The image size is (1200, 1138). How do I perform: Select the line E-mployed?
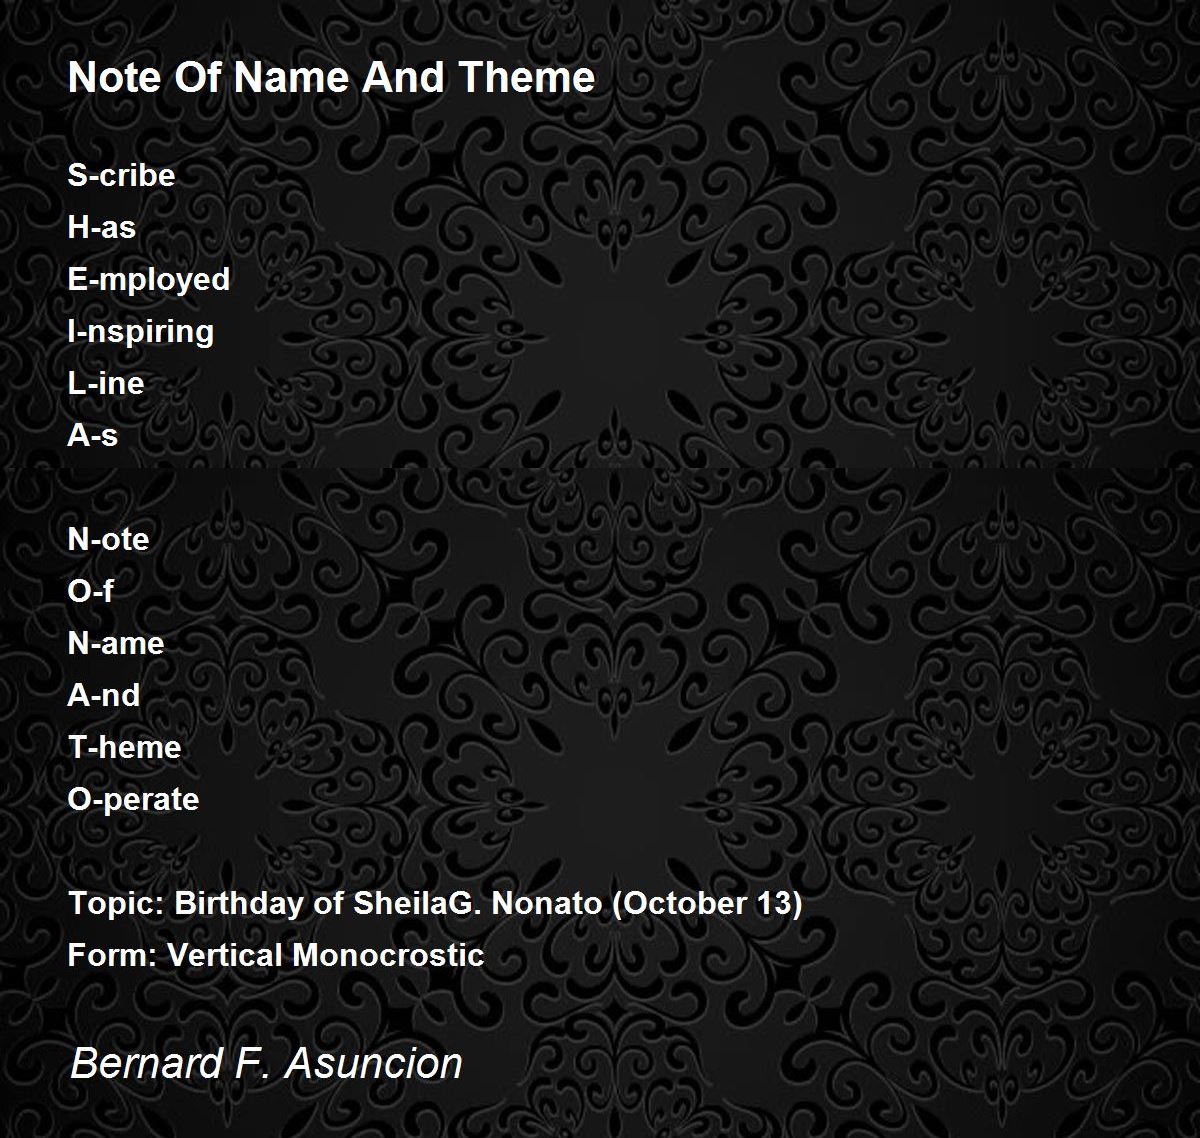(x=149, y=280)
